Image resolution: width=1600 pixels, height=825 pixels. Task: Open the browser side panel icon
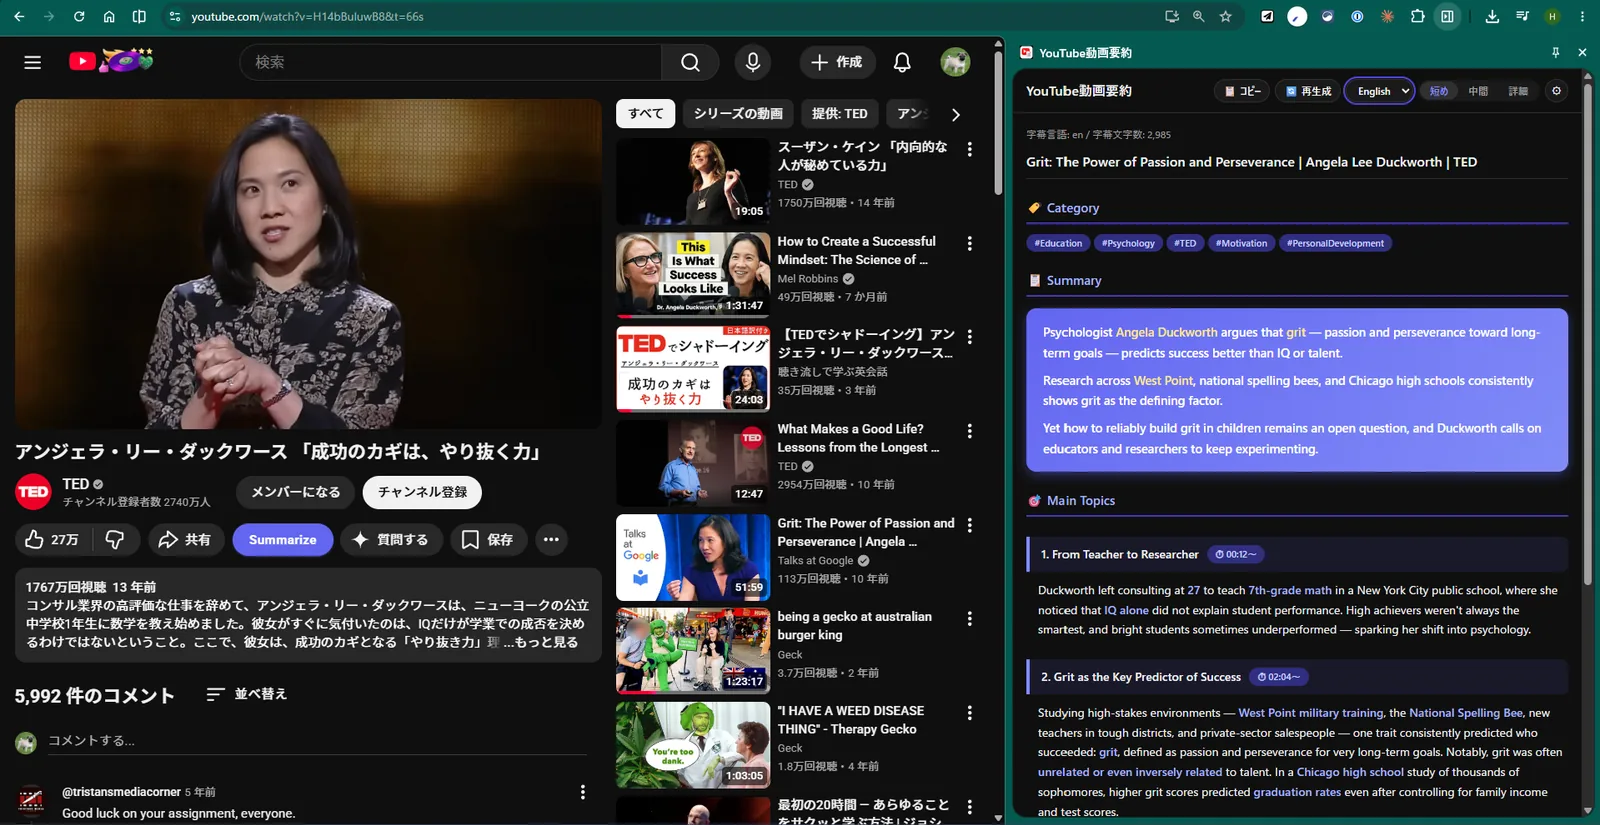pyautogui.click(x=1447, y=16)
